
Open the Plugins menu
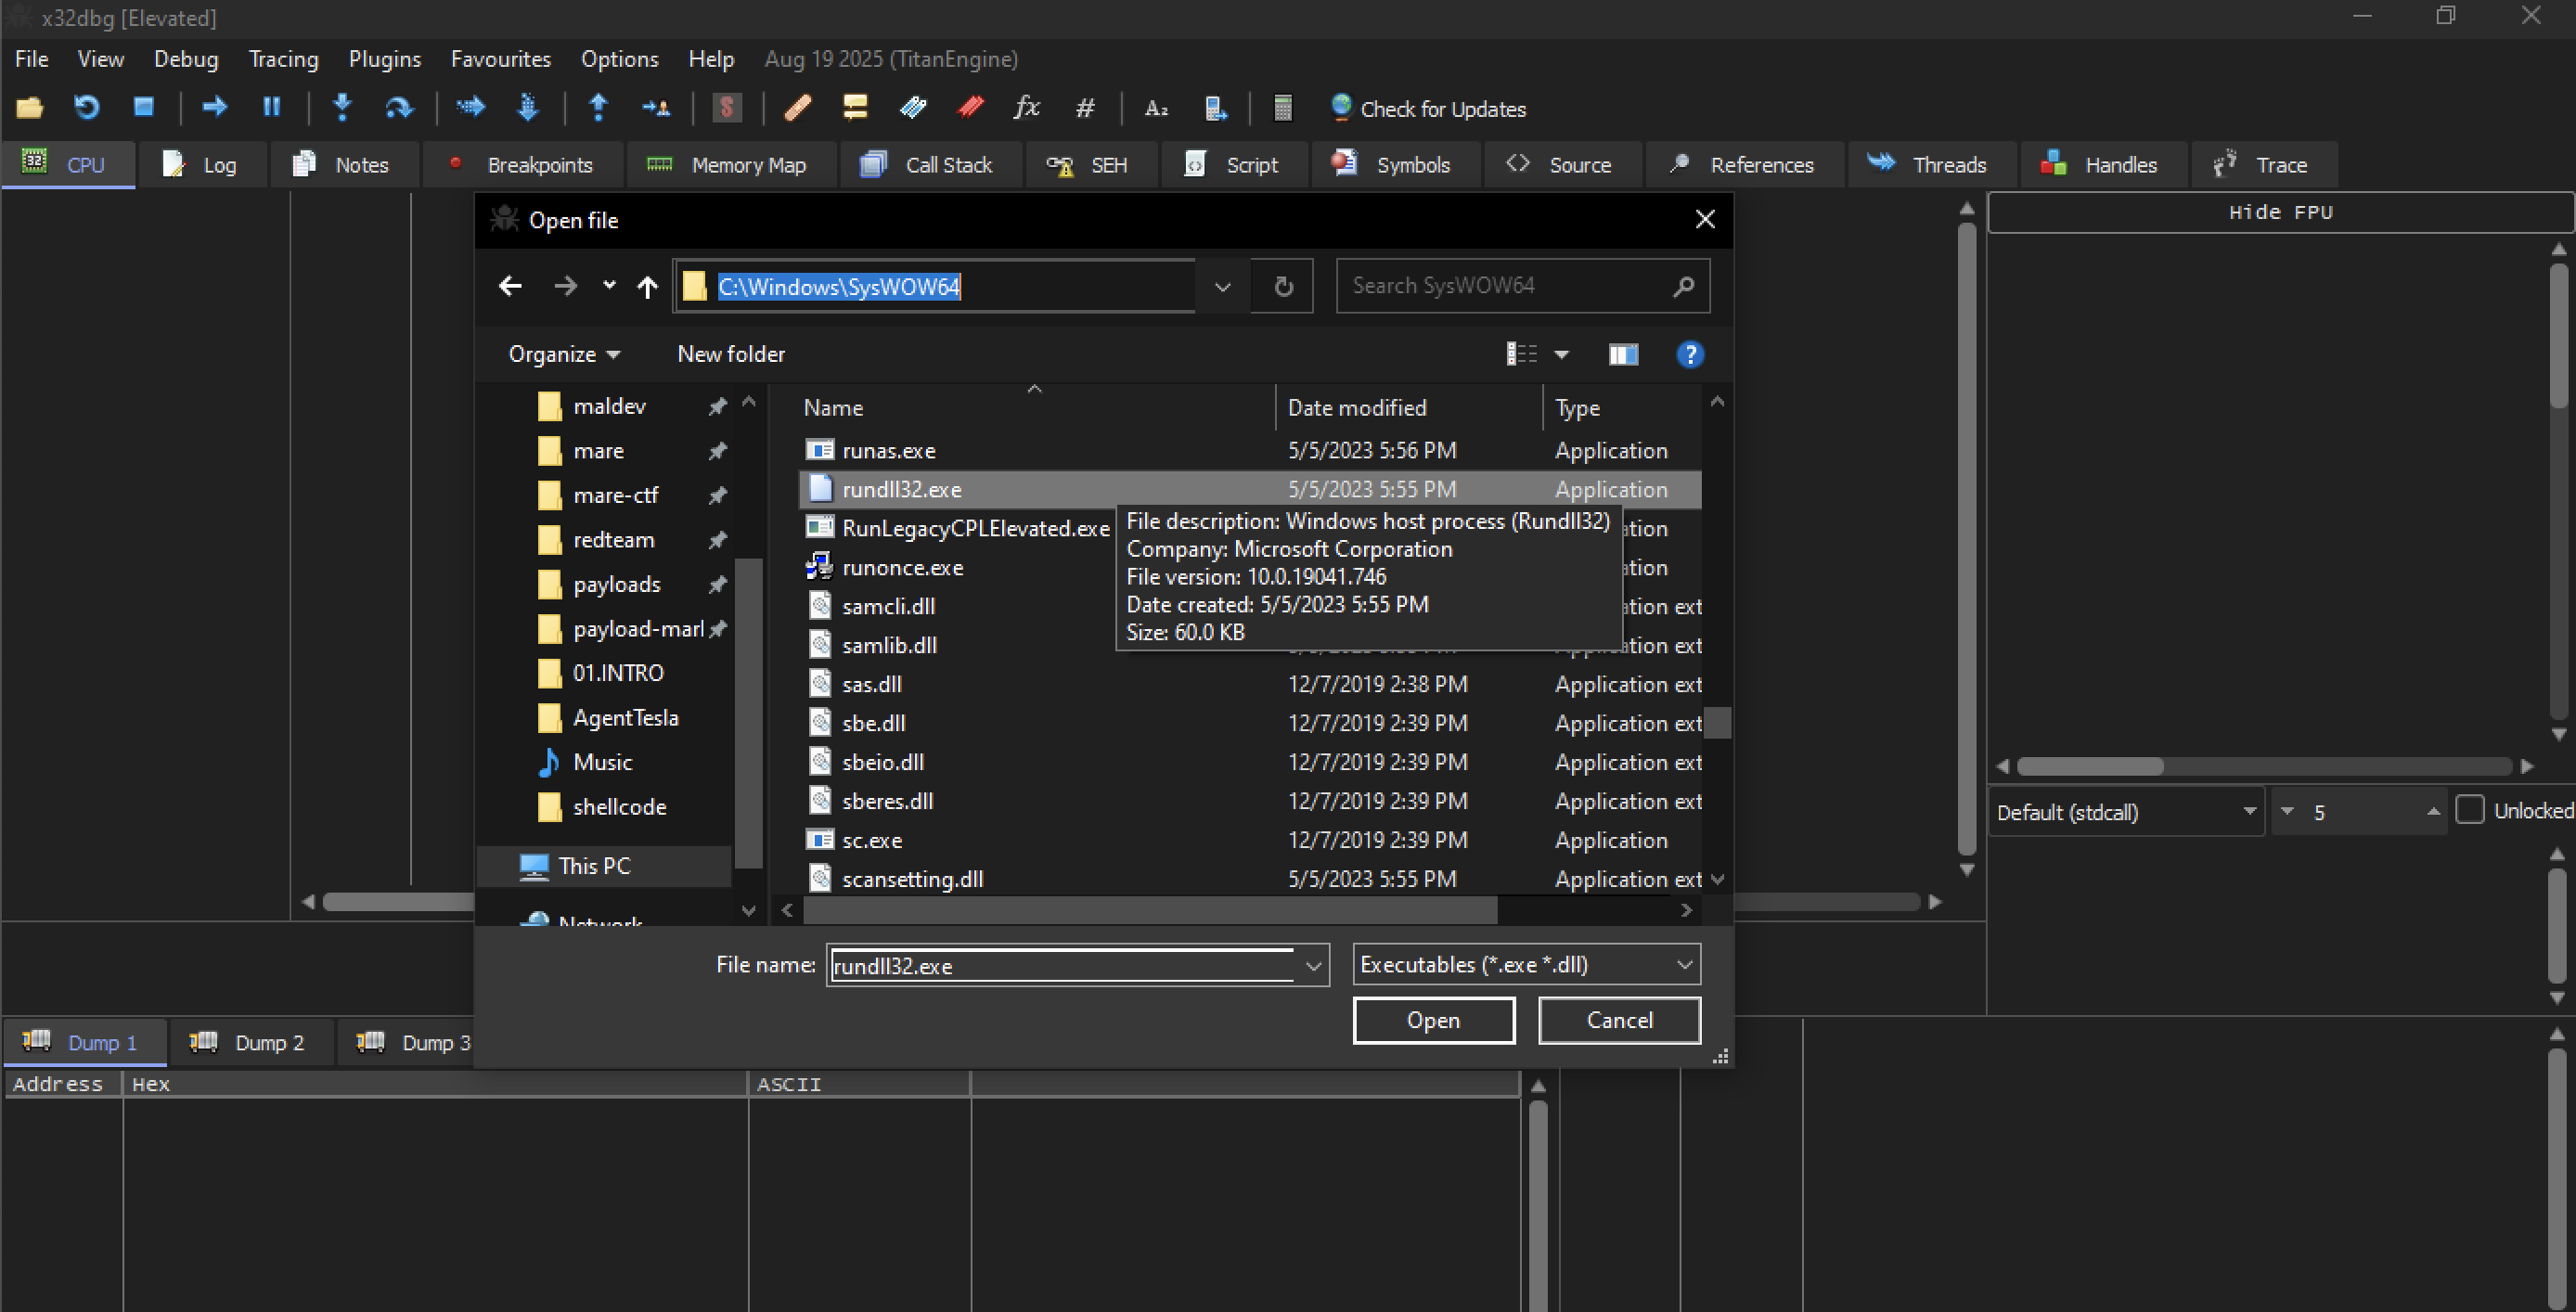(x=385, y=59)
